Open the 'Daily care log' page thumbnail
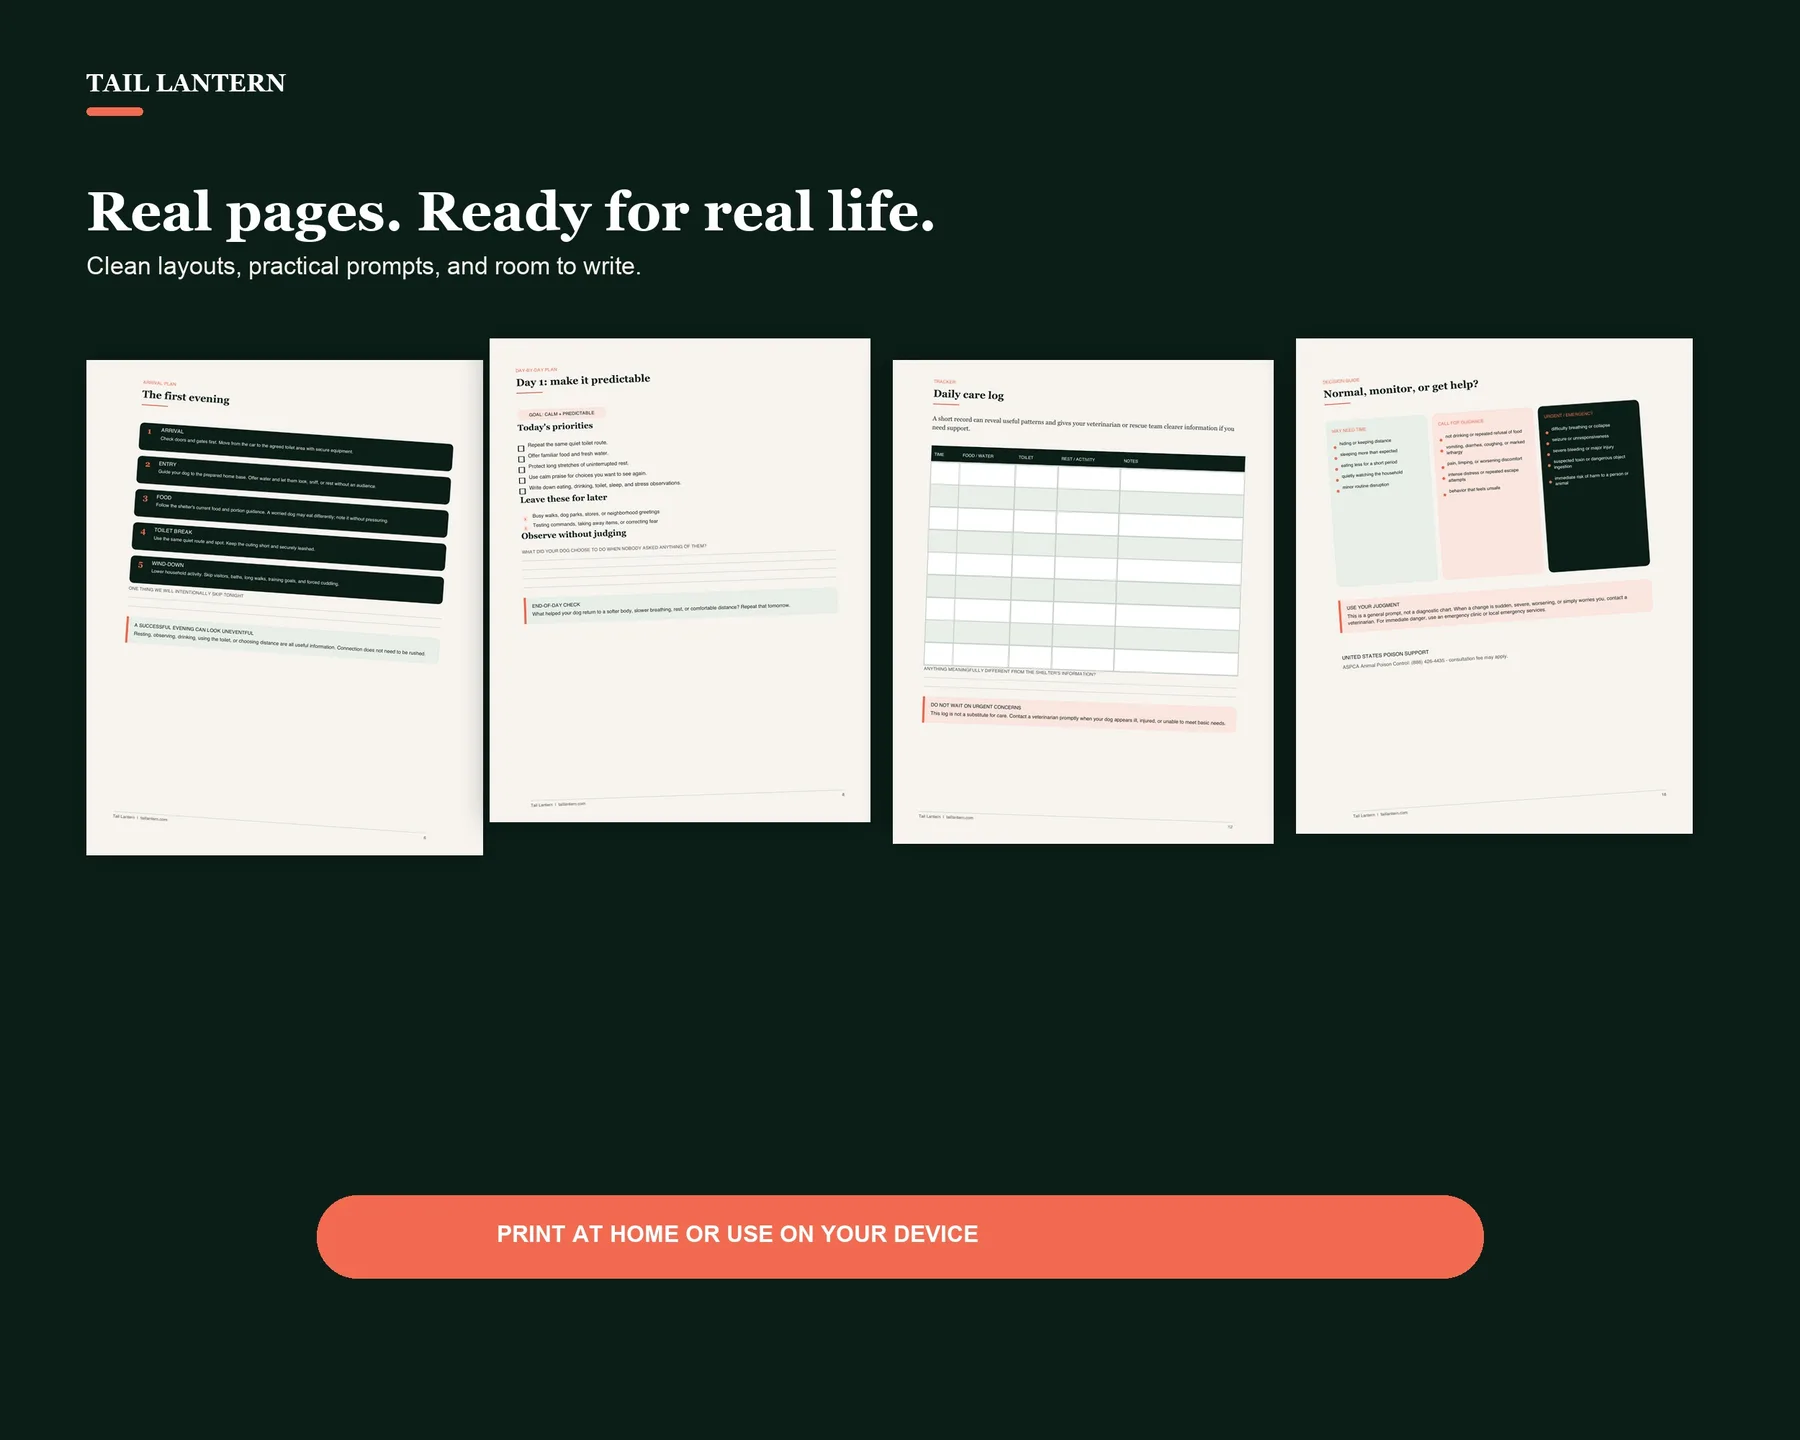Viewport: 1800px width, 1440px height. 1083,601
